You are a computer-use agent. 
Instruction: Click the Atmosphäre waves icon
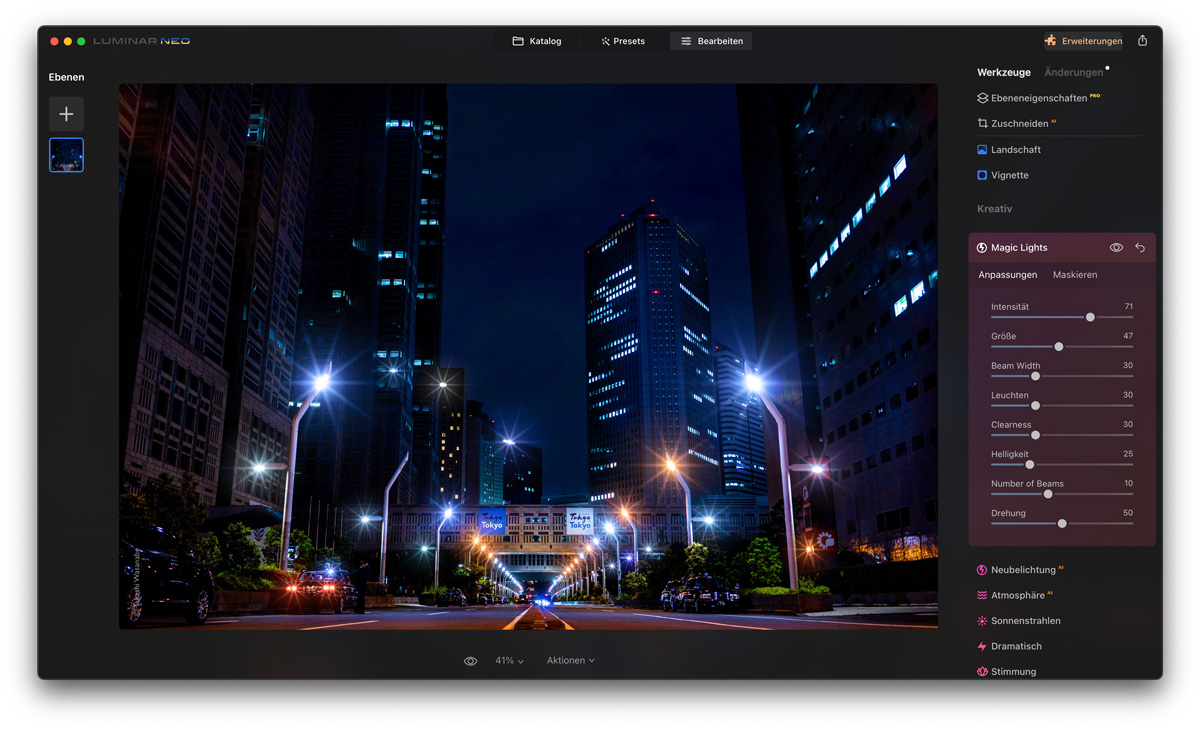click(x=982, y=595)
